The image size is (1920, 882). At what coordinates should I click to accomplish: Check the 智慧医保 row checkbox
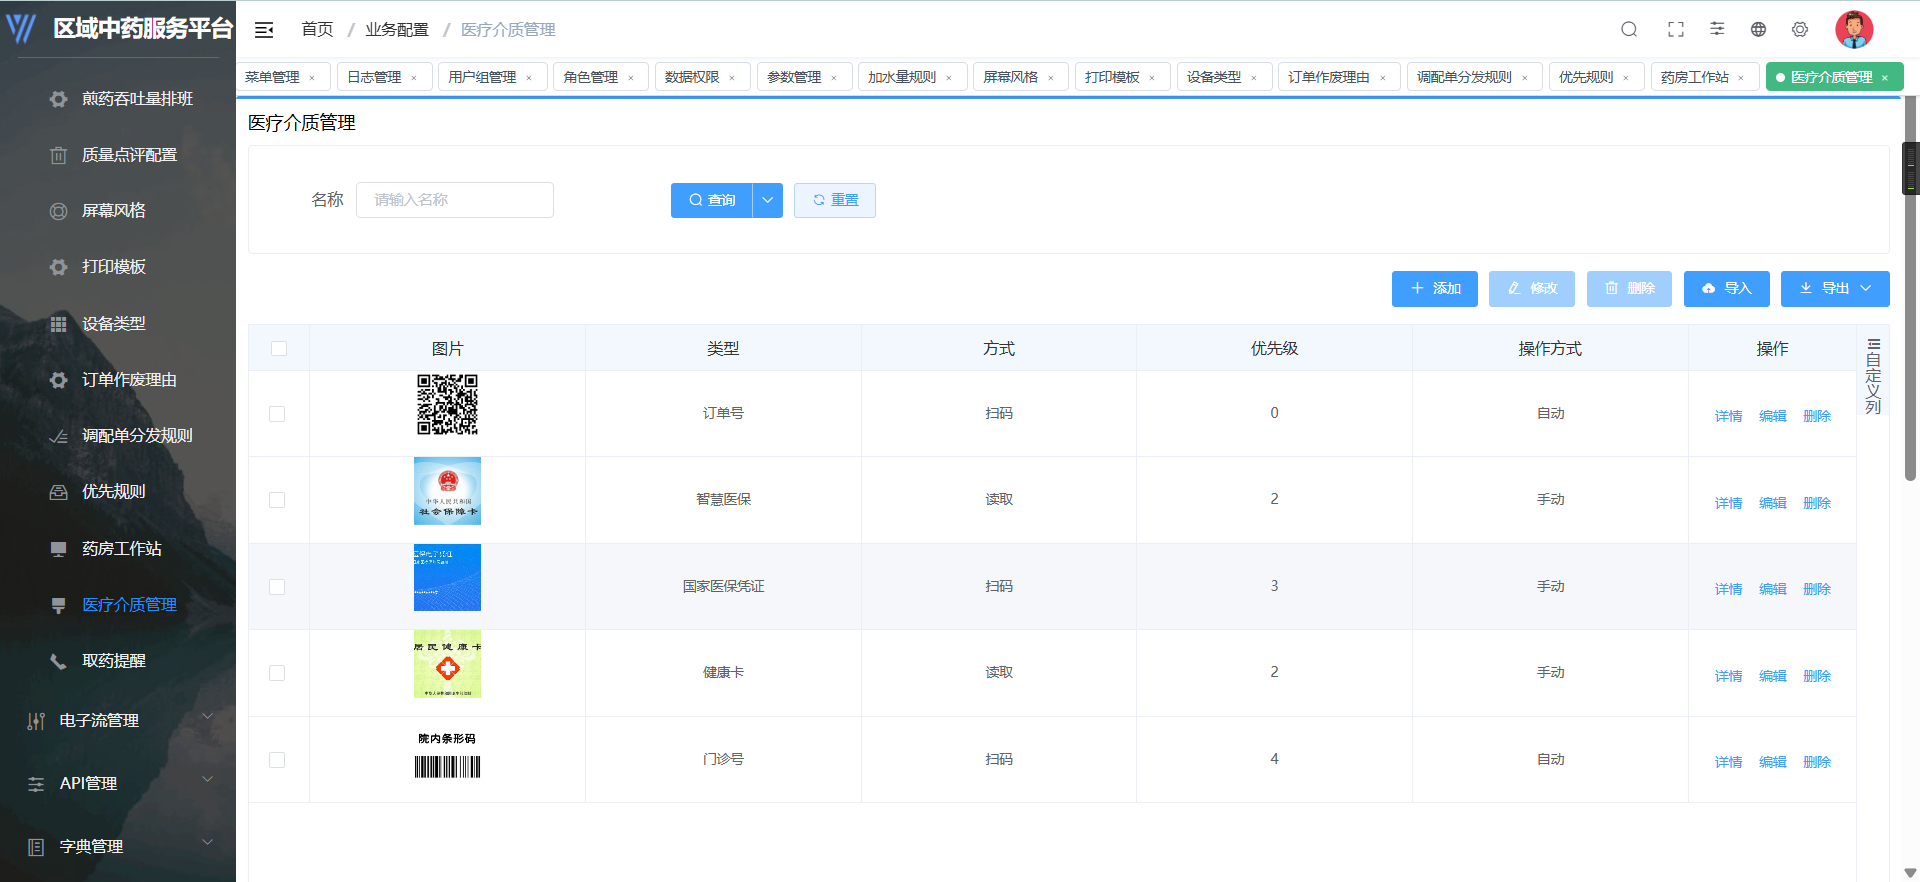tap(277, 500)
